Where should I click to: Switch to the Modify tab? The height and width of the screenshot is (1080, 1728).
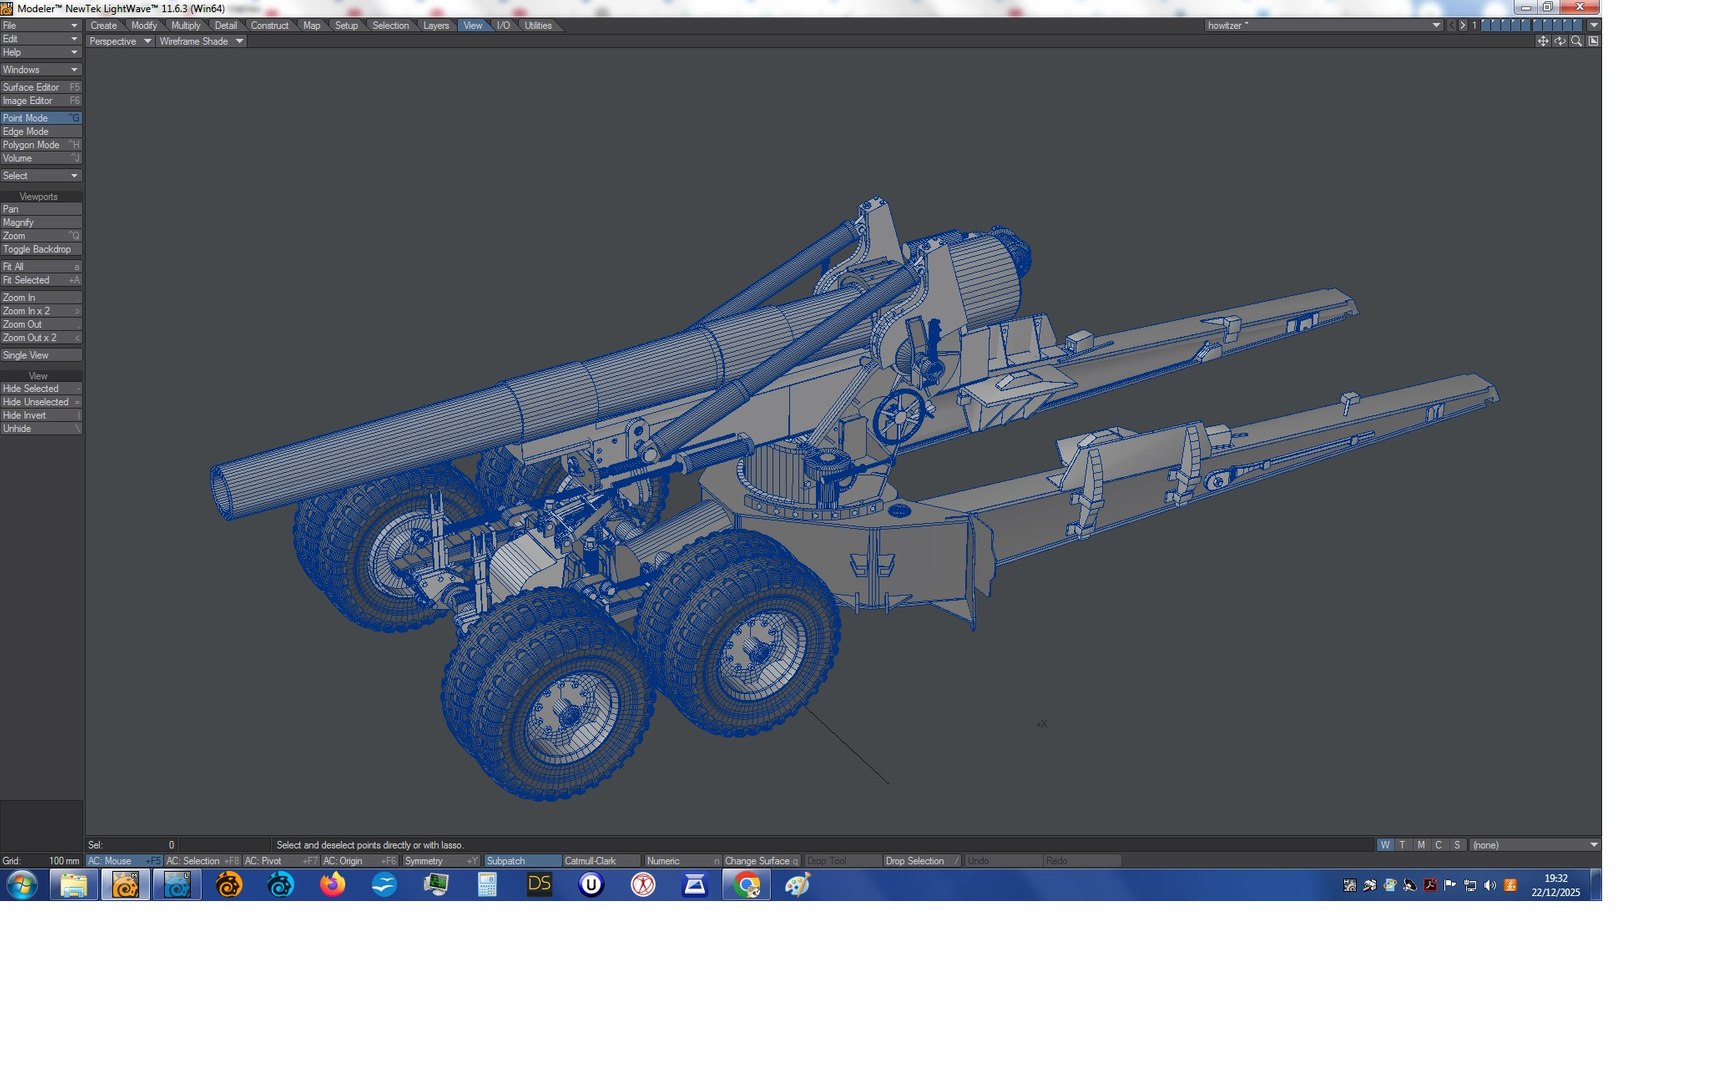click(144, 26)
